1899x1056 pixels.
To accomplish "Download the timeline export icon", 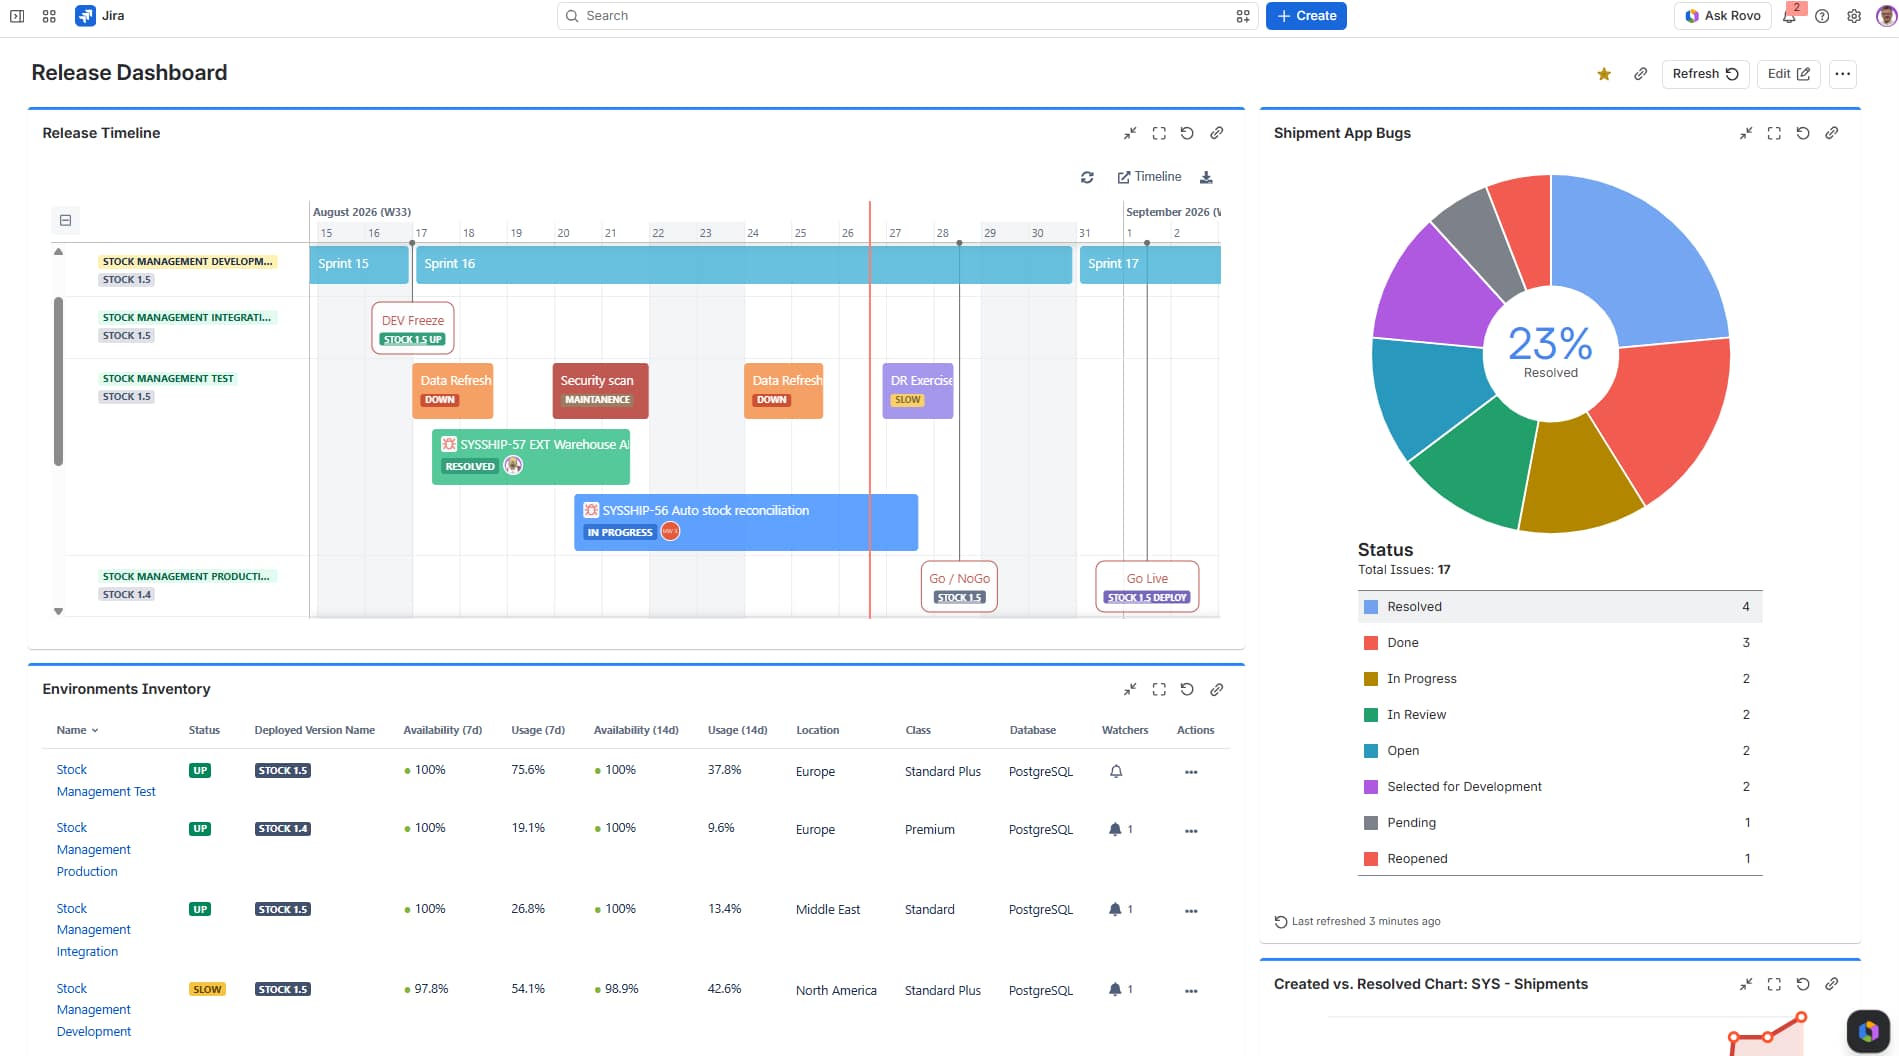I will point(1206,177).
